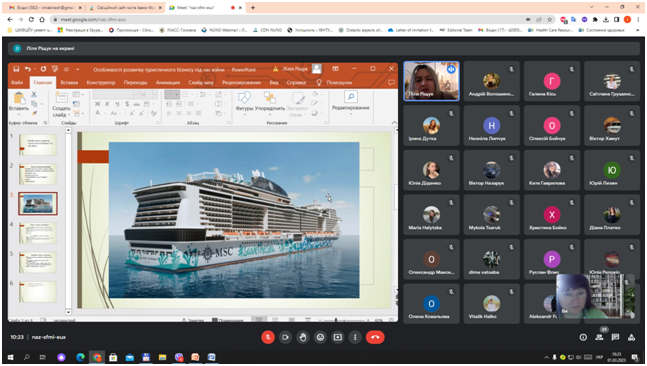Open the emoji reactions button
The image size is (647, 366).
(320, 337)
